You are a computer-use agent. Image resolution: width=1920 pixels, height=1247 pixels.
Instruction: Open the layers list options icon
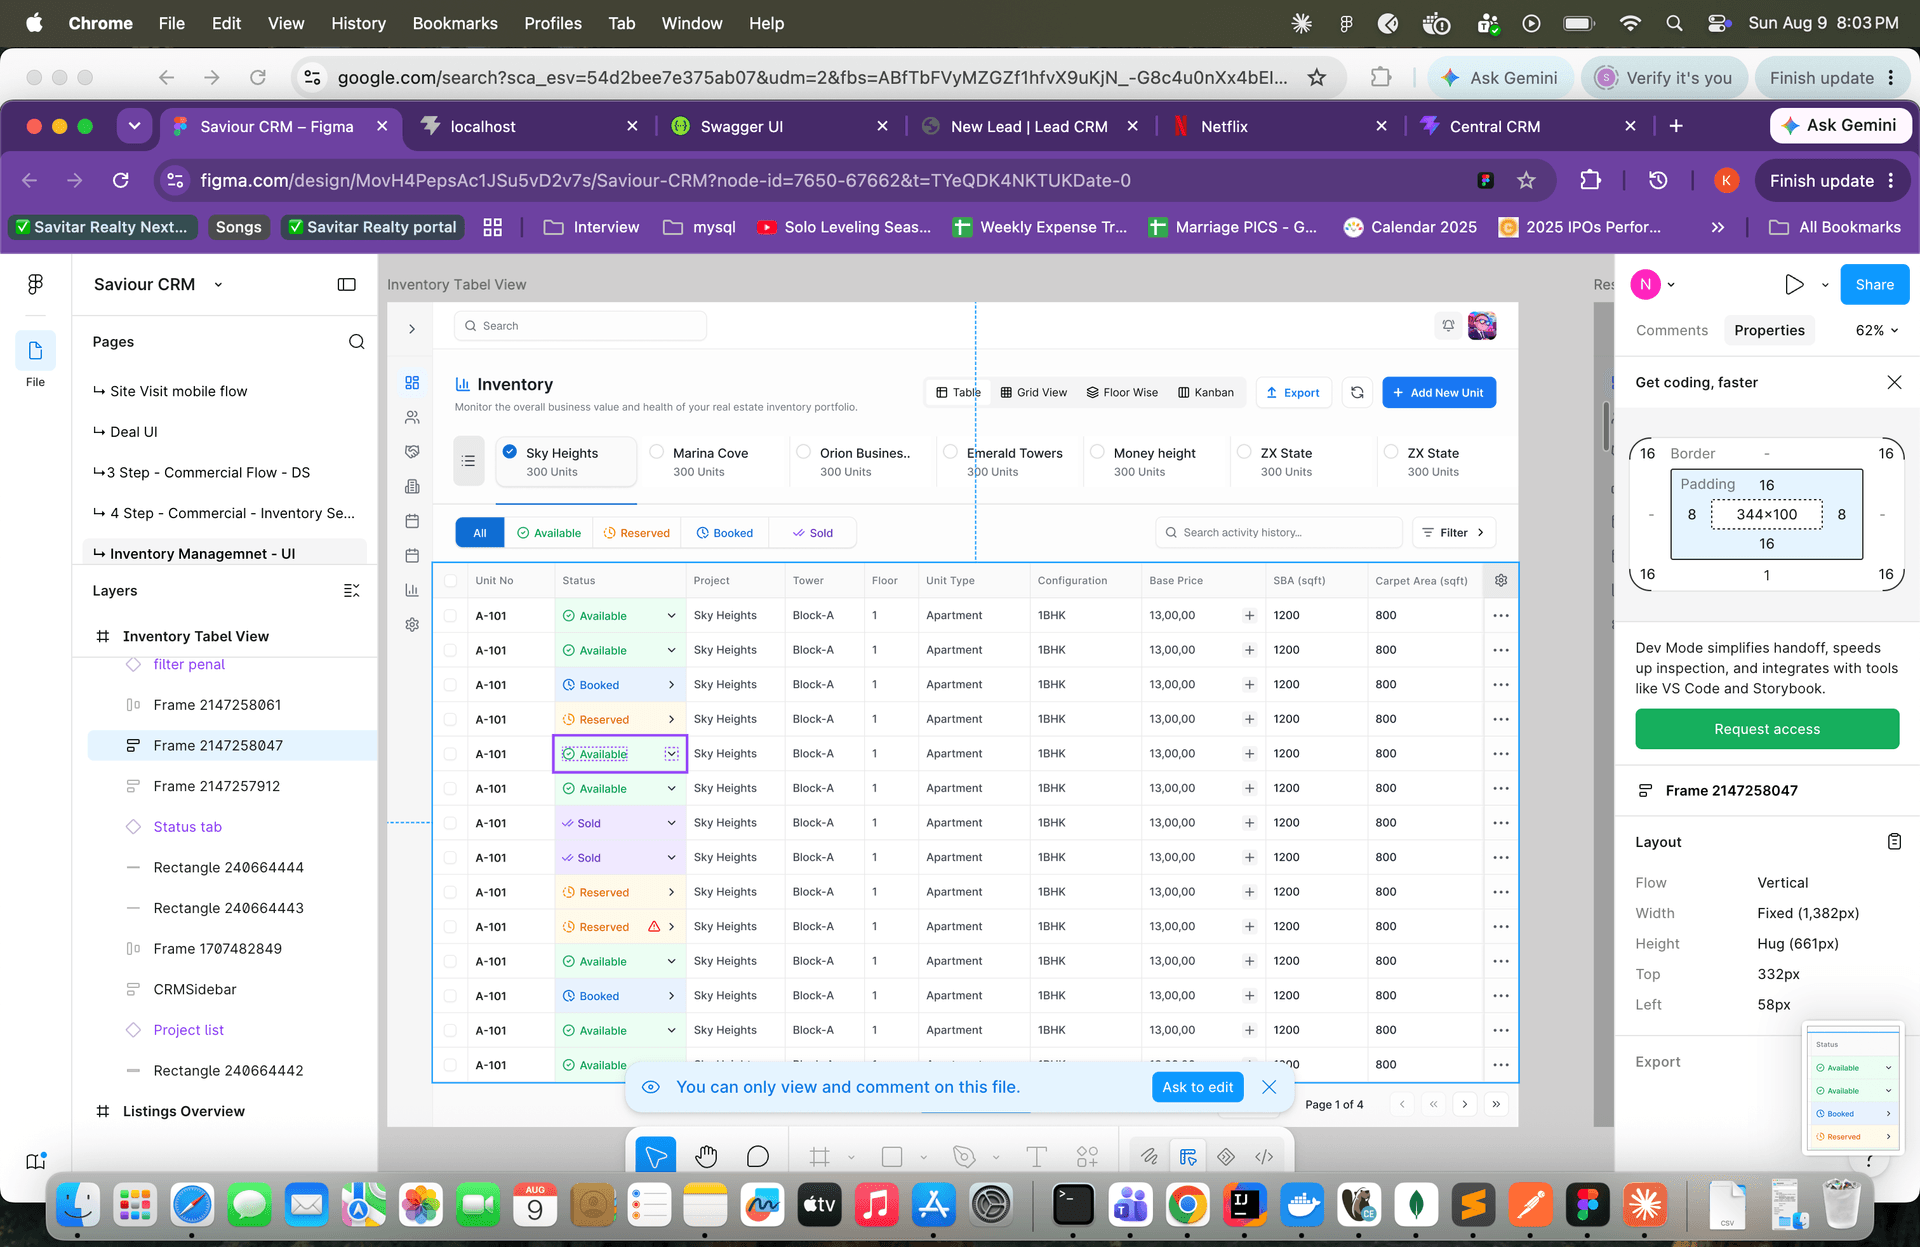(352, 591)
